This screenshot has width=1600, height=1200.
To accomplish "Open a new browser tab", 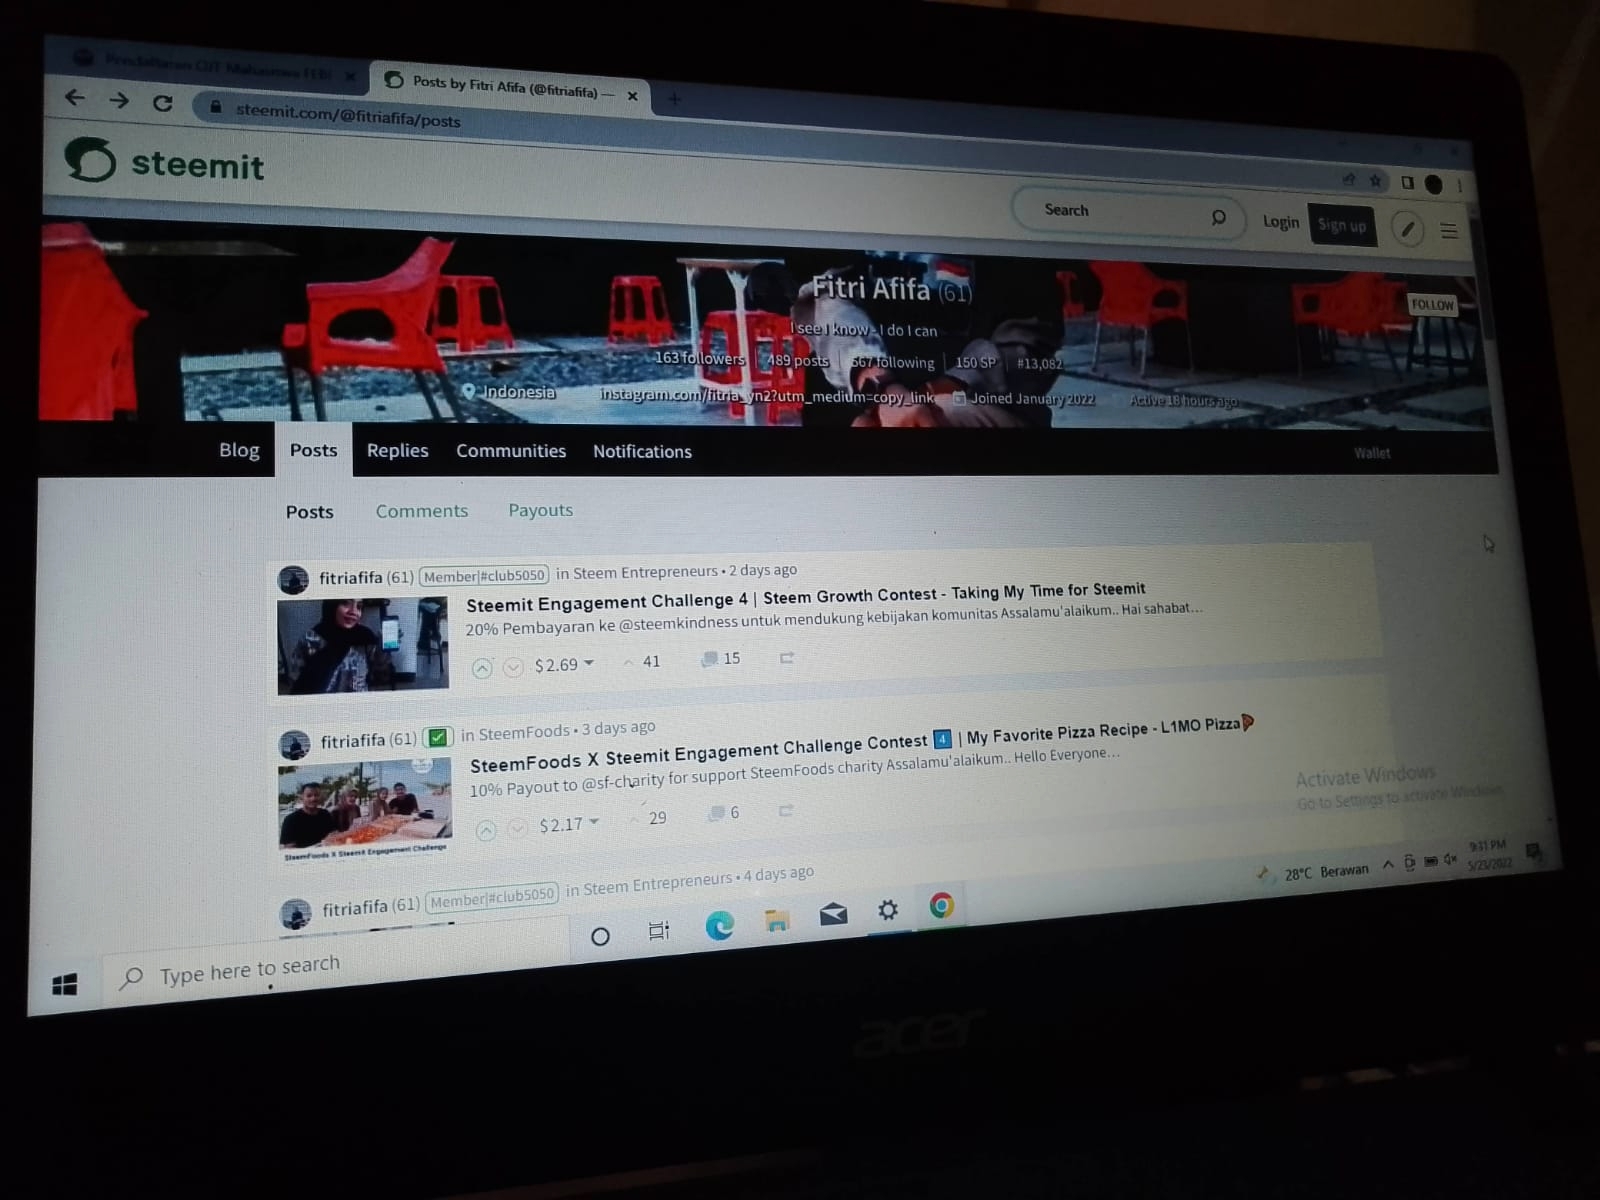I will 674,98.
